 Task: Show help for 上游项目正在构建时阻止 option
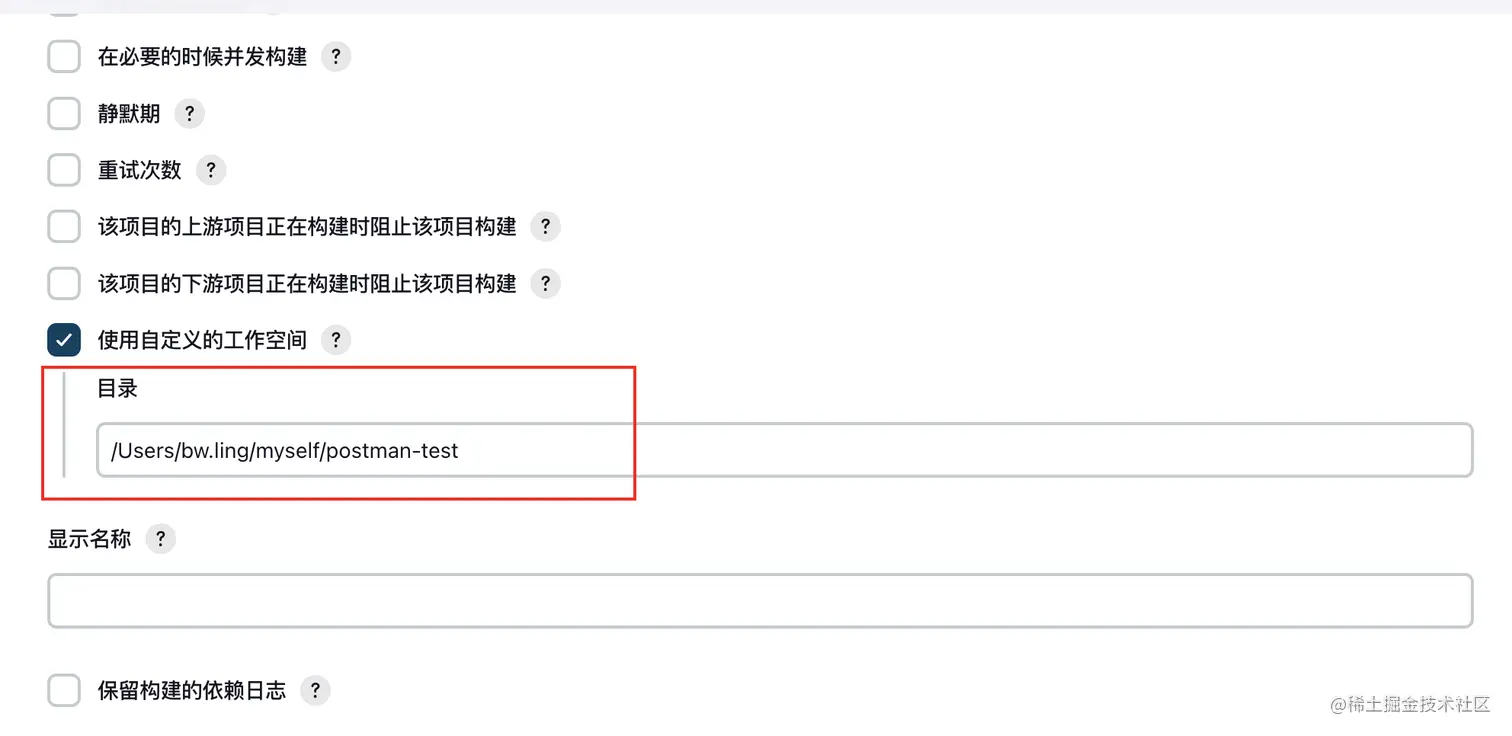(x=545, y=227)
